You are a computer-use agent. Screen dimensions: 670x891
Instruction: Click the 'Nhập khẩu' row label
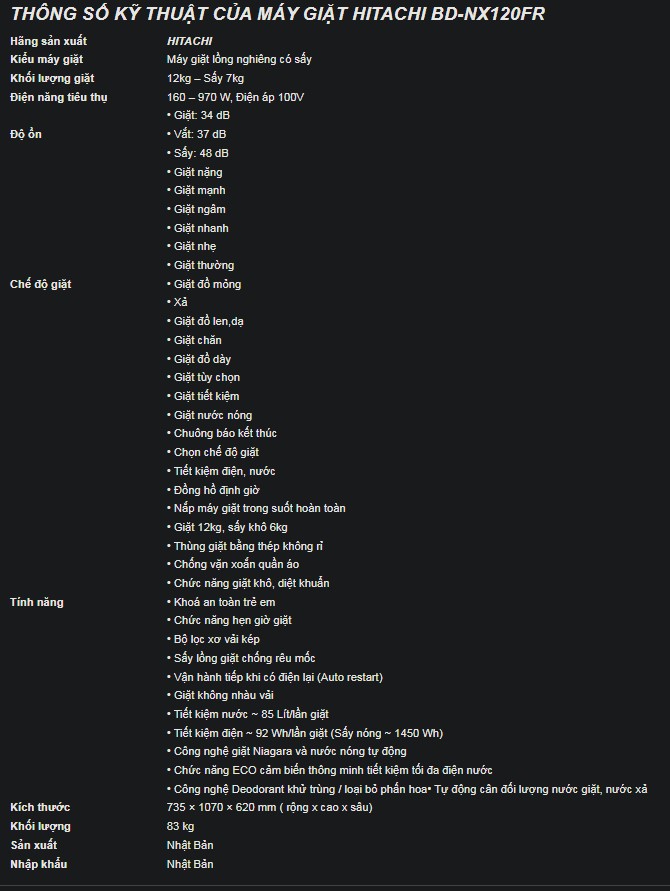click(x=39, y=864)
